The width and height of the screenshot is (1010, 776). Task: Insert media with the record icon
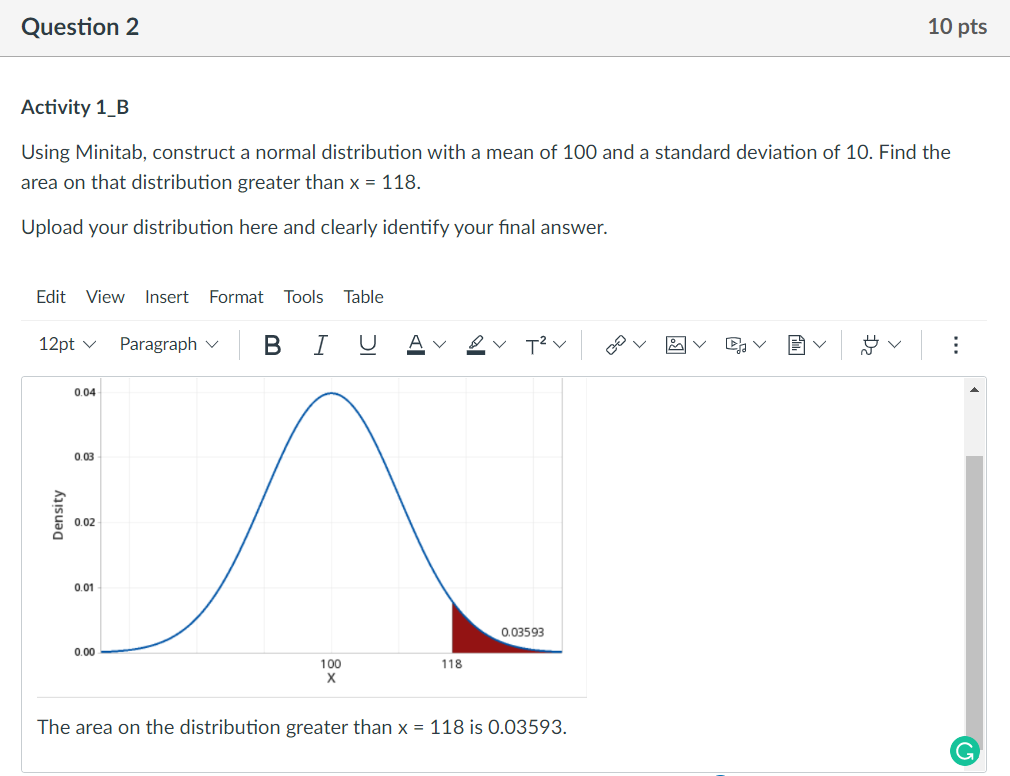[x=738, y=345]
